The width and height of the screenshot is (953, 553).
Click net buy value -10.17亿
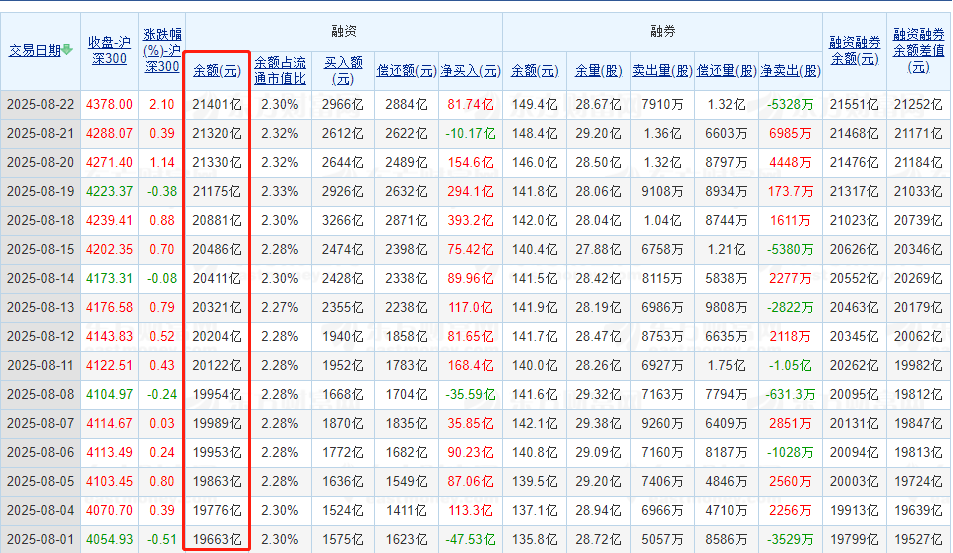click(x=470, y=133)
